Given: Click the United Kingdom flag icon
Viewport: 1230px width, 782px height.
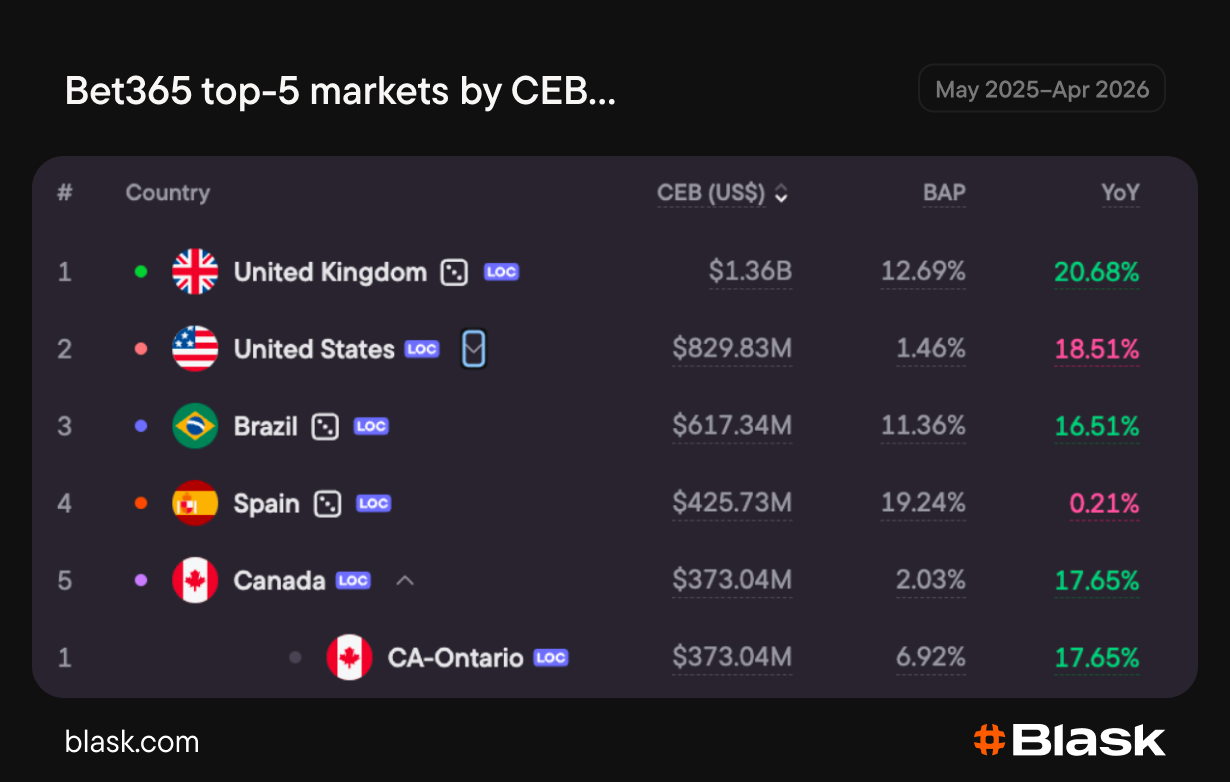Looking at the screenshot, I should coord(195,272).
